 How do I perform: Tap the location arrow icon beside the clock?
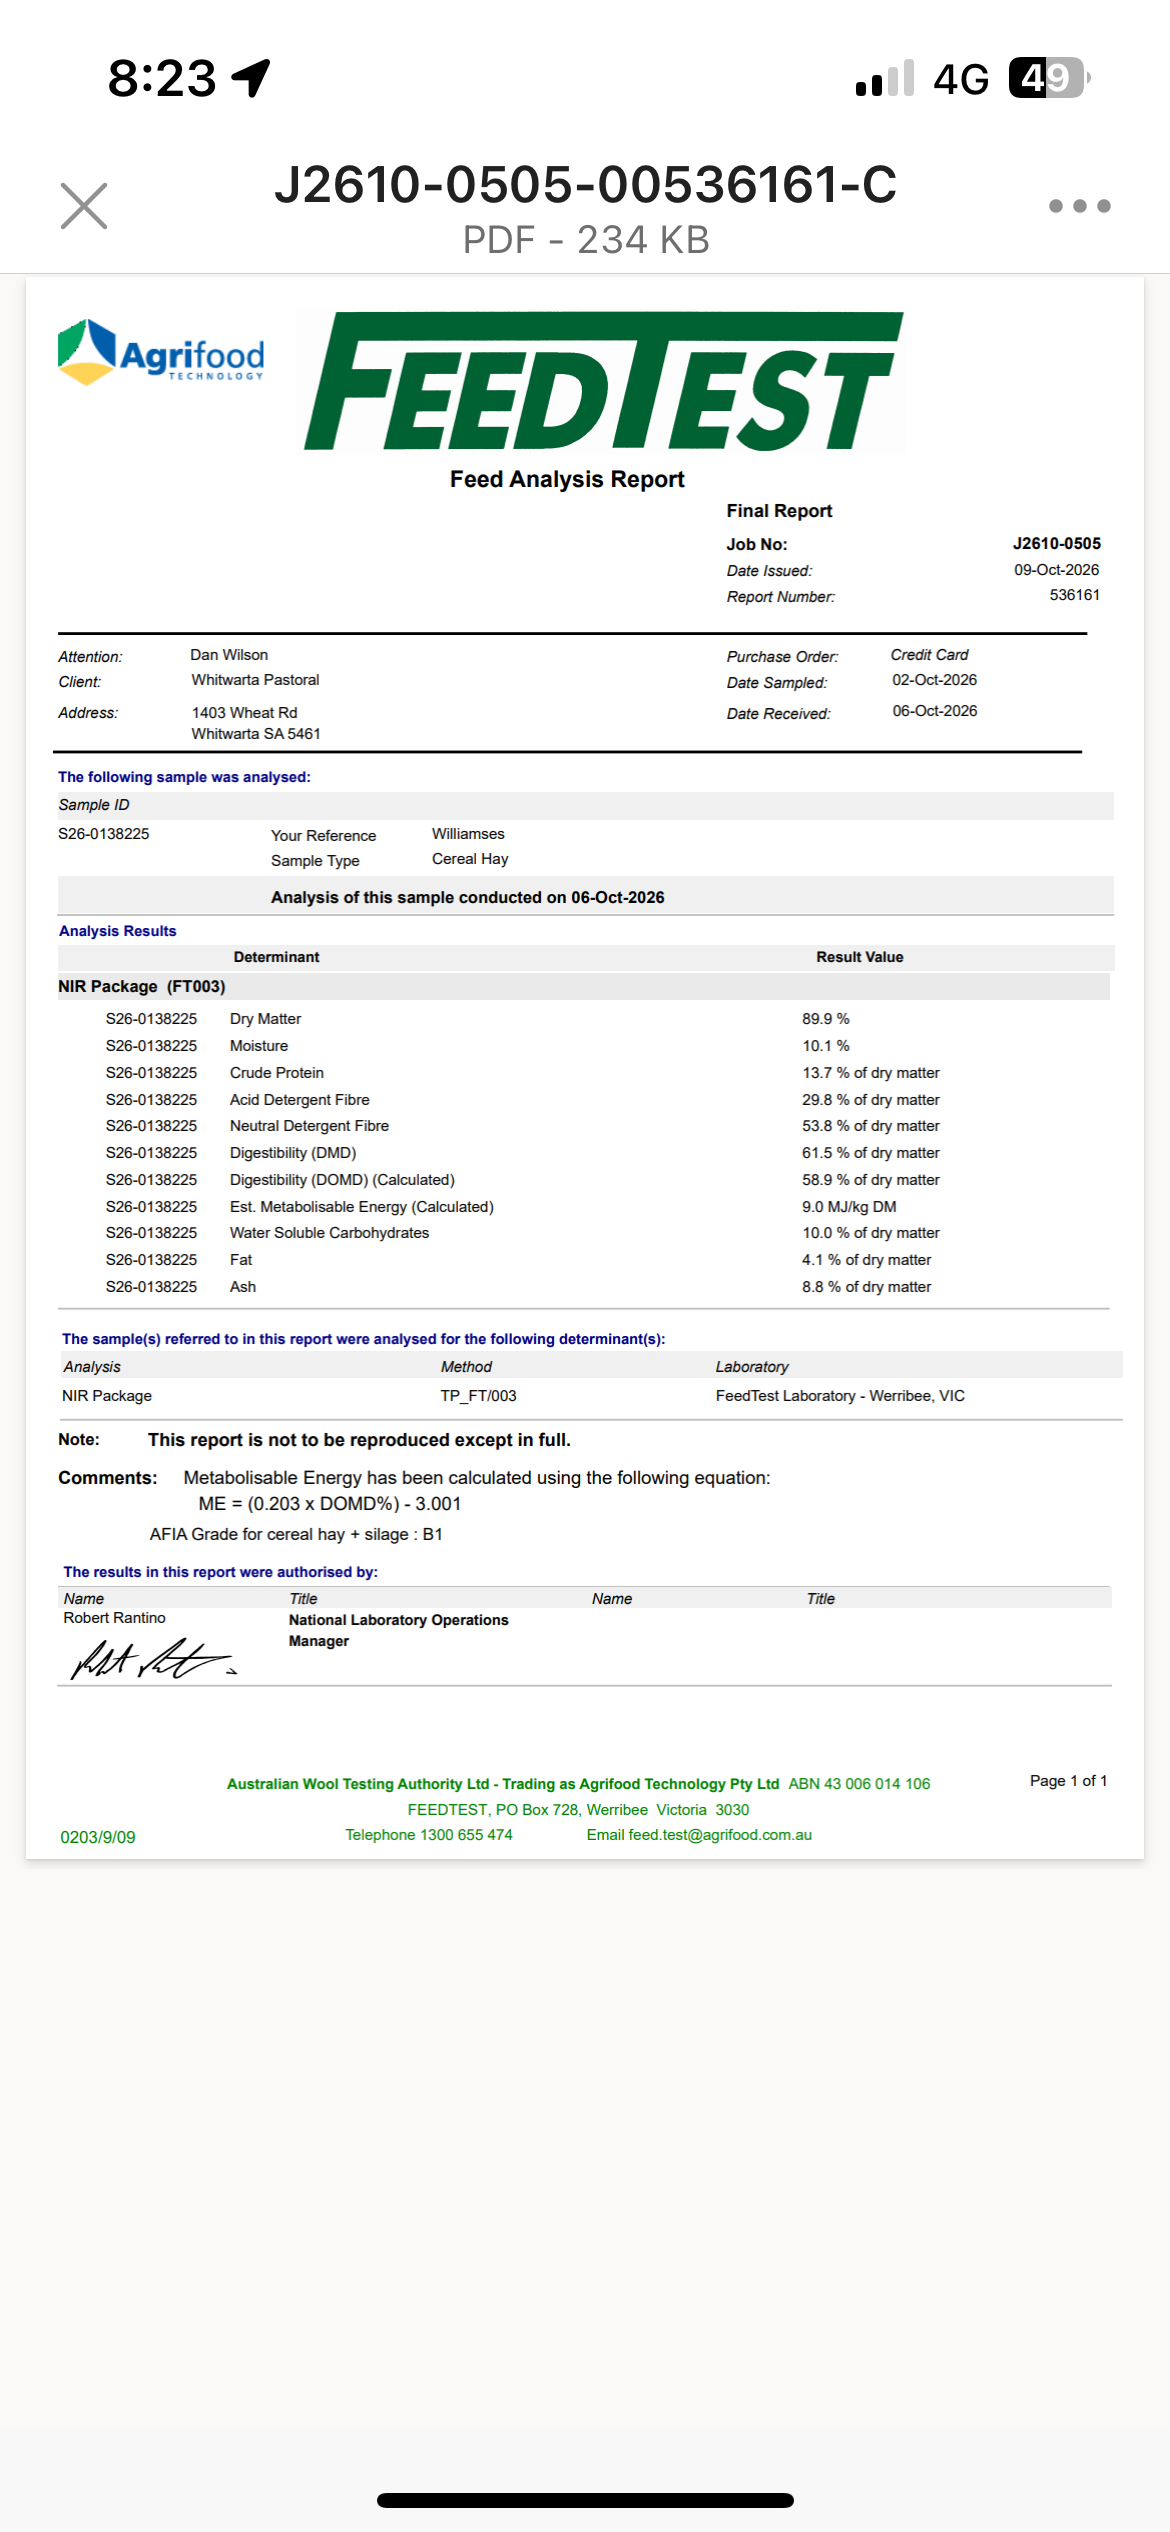tap(251, 78)
